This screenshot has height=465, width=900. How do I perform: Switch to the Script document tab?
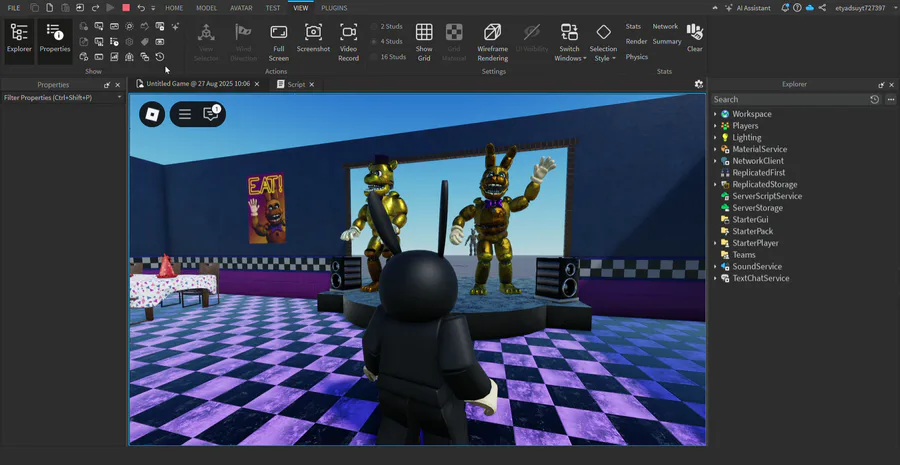coord(296,84)
